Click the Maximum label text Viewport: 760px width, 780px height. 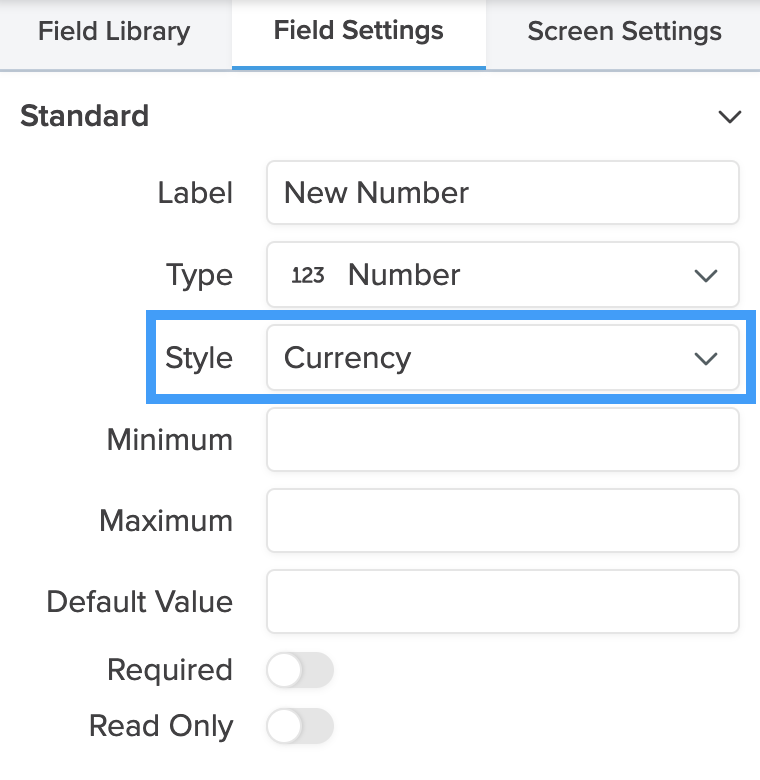[x=166, y=521]
